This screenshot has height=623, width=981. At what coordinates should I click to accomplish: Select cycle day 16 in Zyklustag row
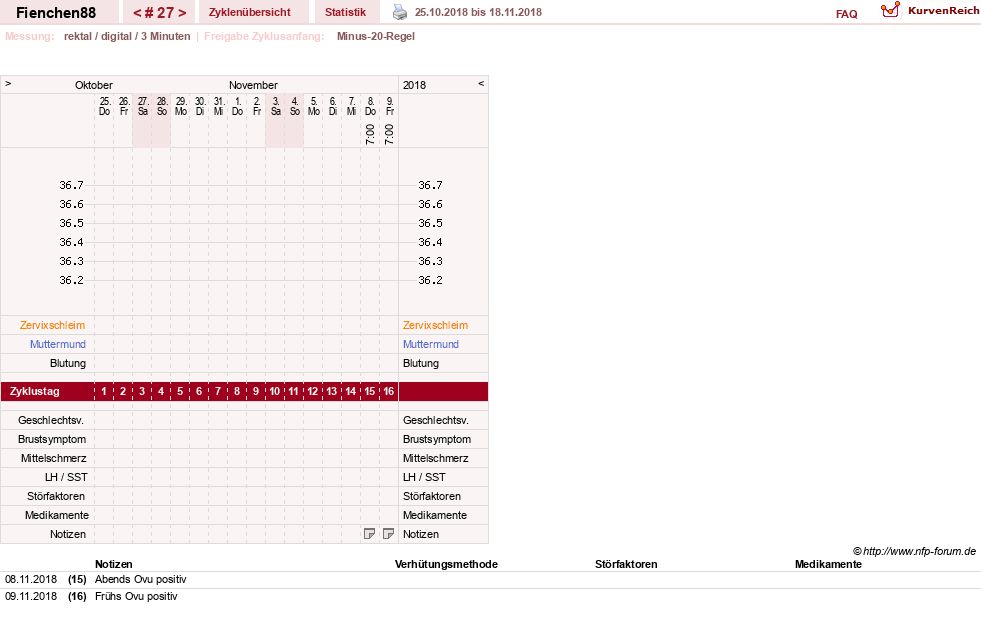click(x=389, y=392)
